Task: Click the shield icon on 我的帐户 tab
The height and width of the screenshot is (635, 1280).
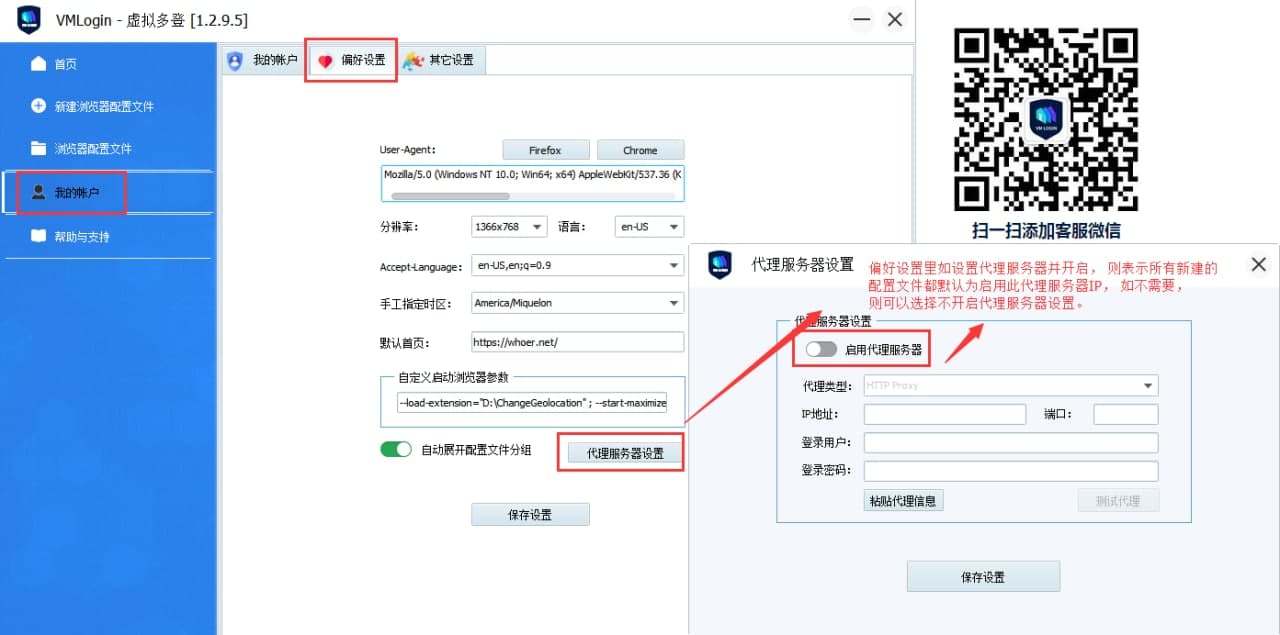Action: (x=235, y=60)
